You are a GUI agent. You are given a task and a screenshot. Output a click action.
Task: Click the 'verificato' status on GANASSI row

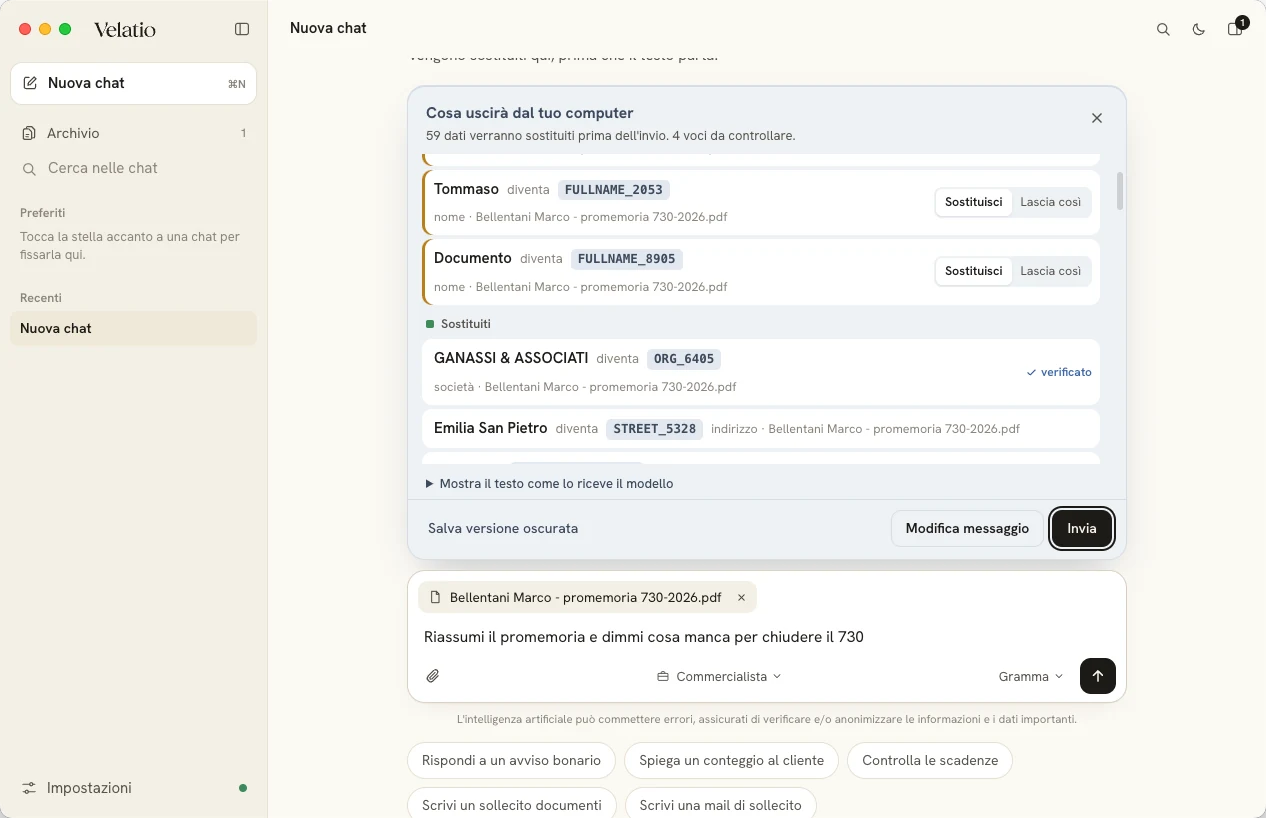coord(1059,372)
